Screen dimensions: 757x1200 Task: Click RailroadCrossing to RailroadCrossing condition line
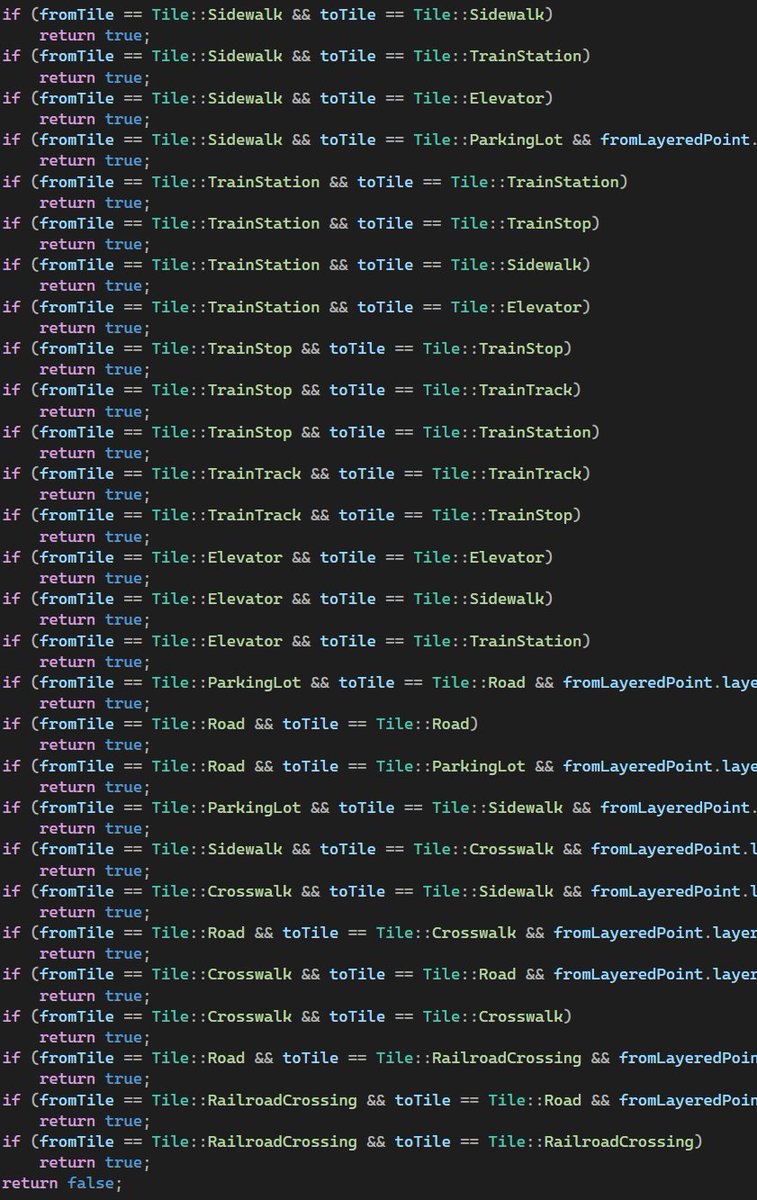point(353,1141)
